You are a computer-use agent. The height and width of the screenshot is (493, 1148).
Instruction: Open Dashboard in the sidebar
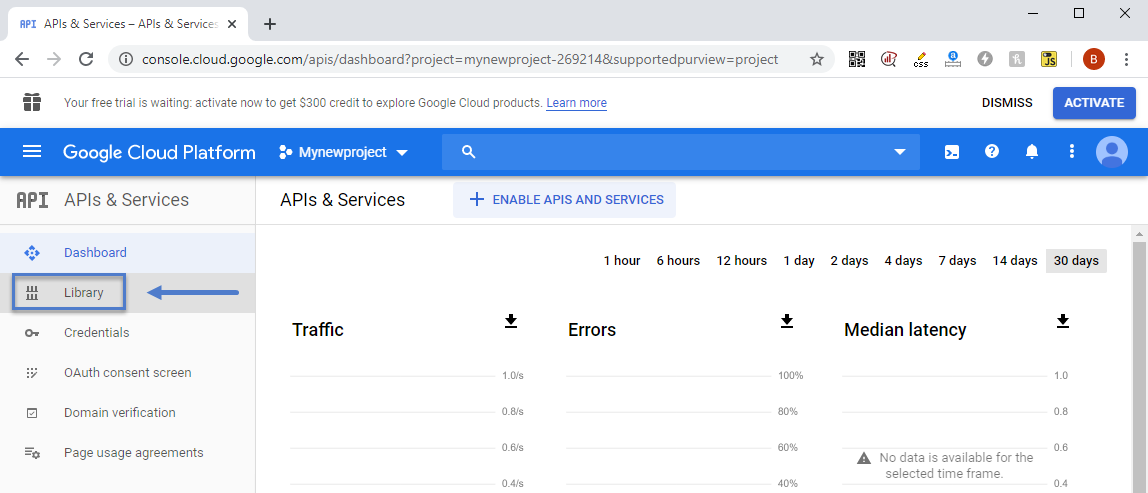127,253
